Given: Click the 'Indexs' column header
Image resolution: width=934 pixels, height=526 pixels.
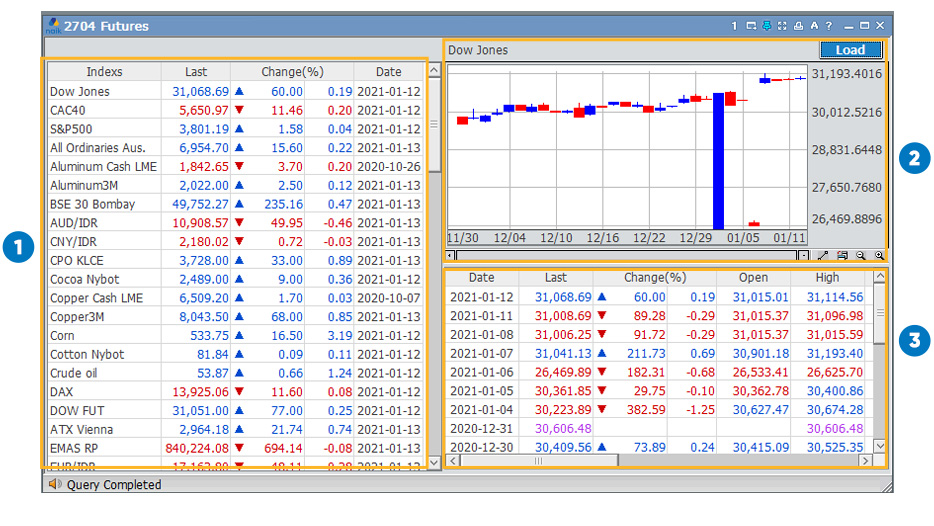Looking at the screenshot, I should [104, 72].
